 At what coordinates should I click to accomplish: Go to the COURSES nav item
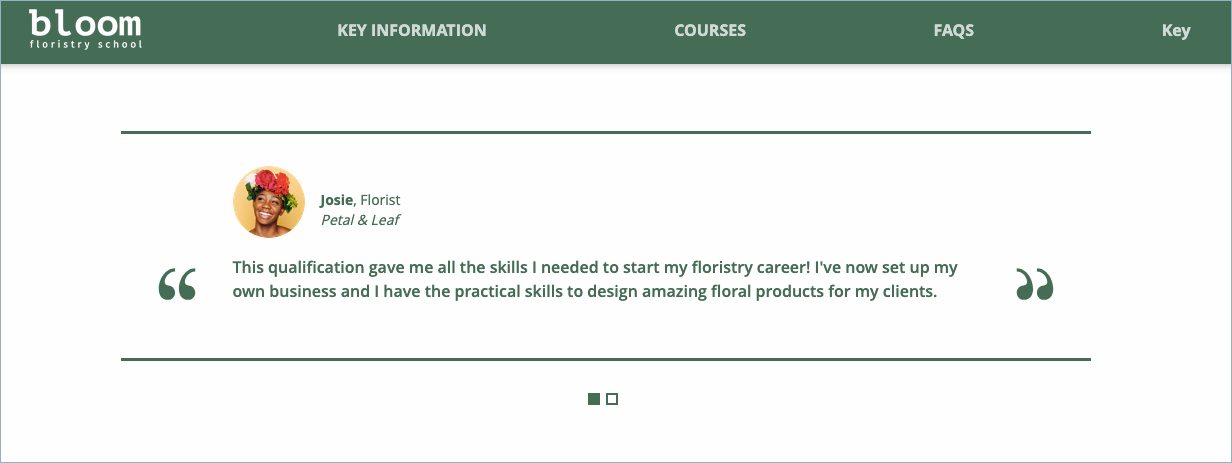[709, 30]
